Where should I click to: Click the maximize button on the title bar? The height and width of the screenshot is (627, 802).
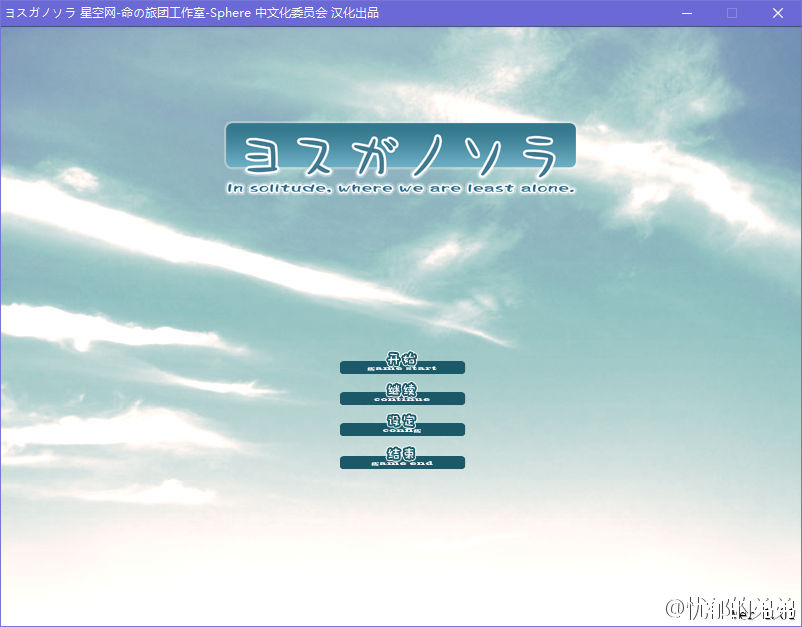click(x=731, y=13)
